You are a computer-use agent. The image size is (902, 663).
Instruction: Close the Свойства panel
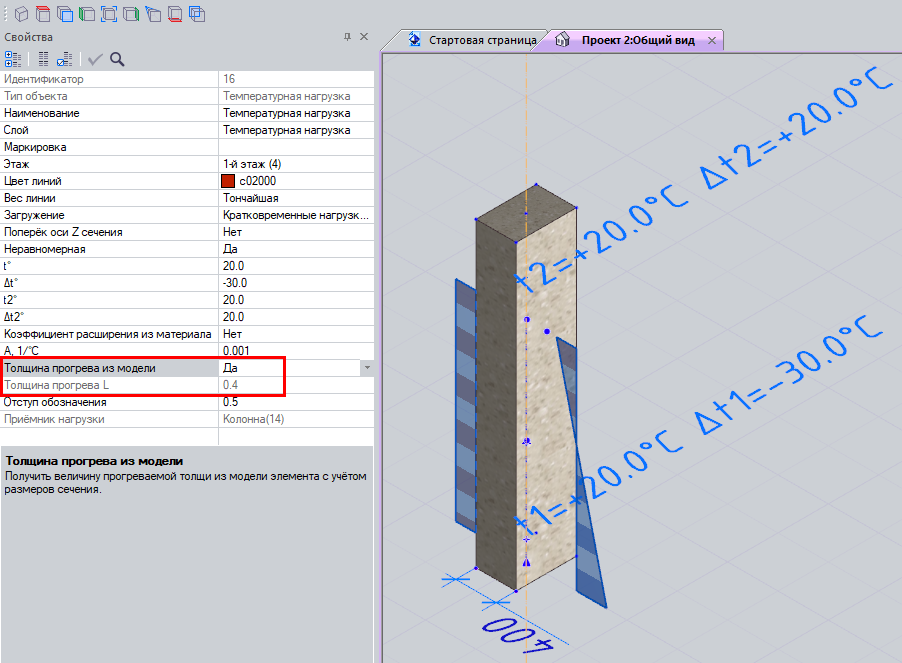click(363, 37)
